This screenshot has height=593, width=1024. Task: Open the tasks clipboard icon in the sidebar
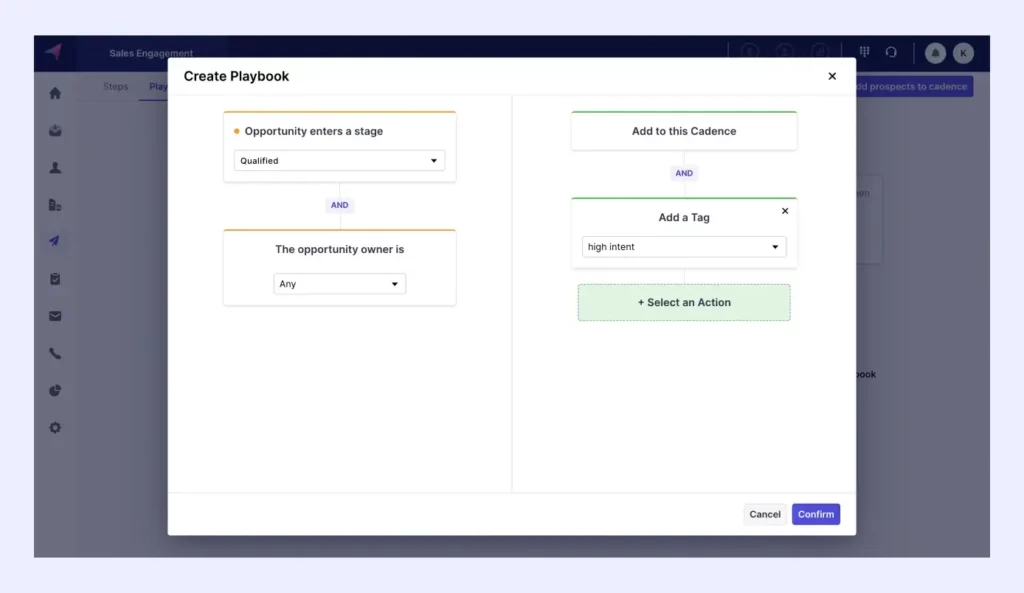(x=55, y=279)
